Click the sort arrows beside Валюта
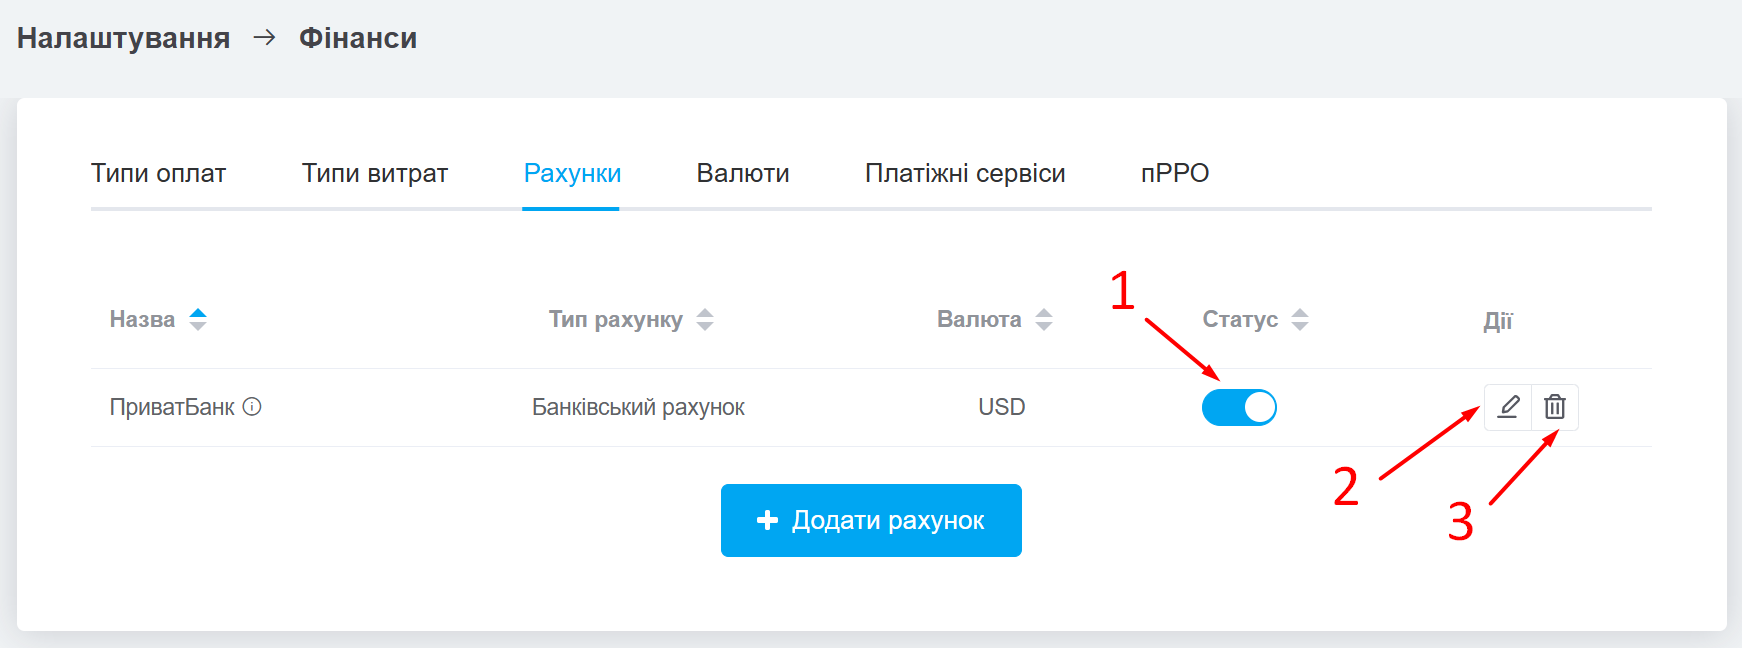 1044,320
